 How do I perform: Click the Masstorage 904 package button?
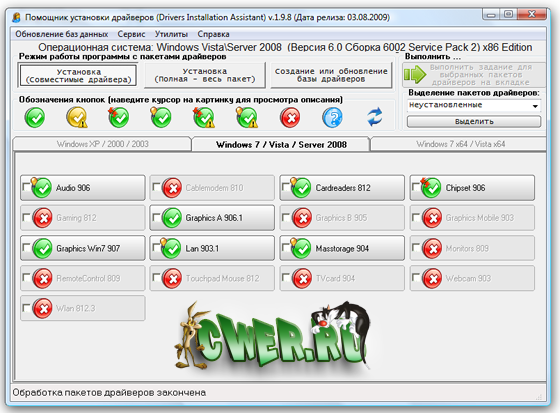coord(342,248)
